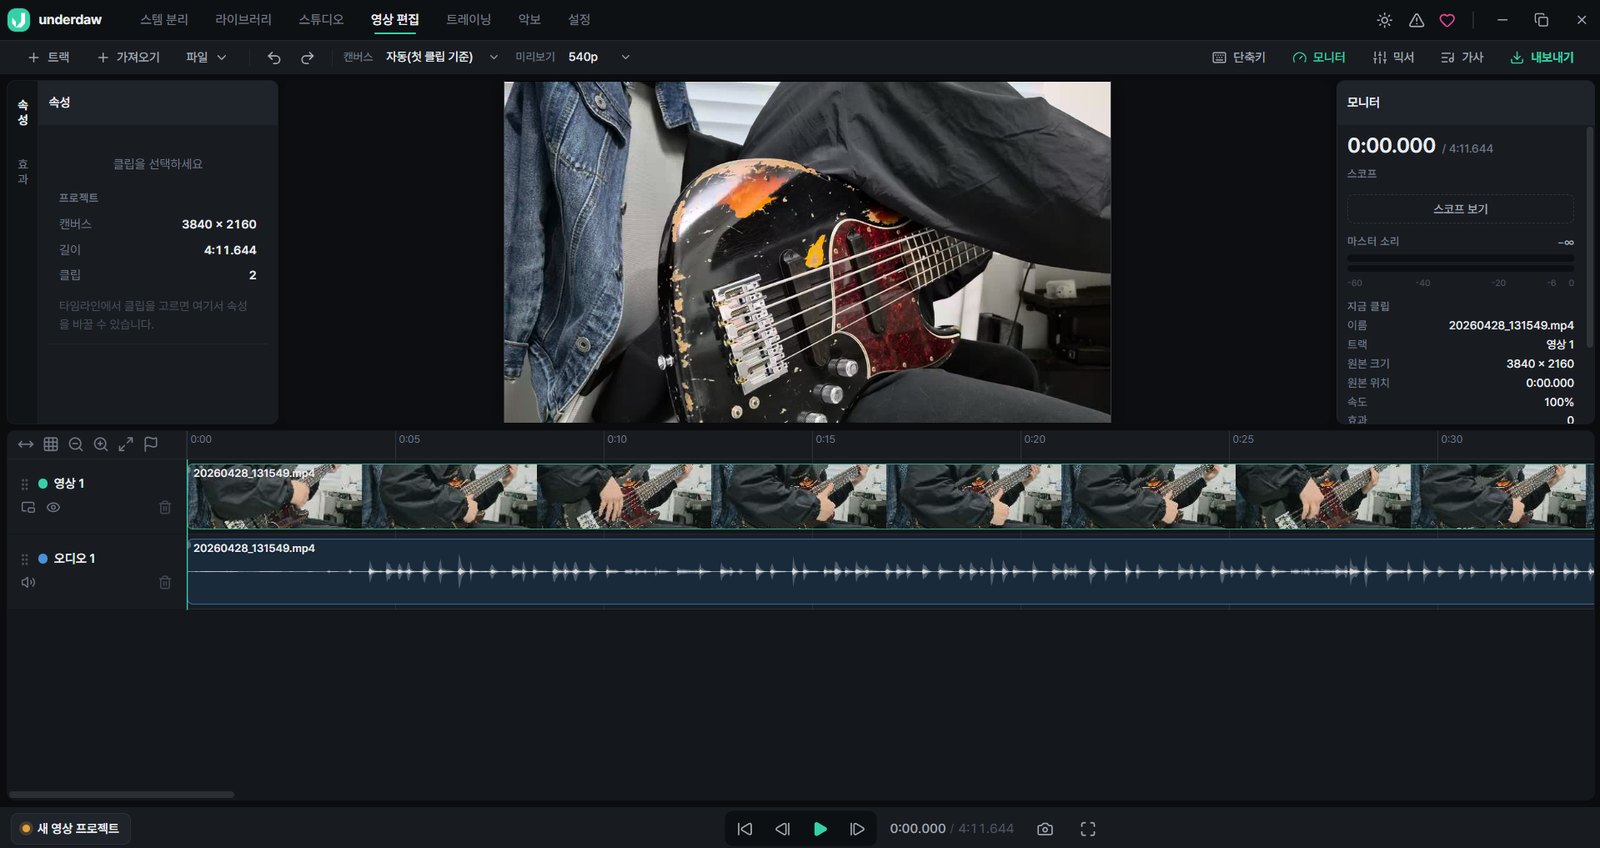Redo the last action

click(307, 58)
